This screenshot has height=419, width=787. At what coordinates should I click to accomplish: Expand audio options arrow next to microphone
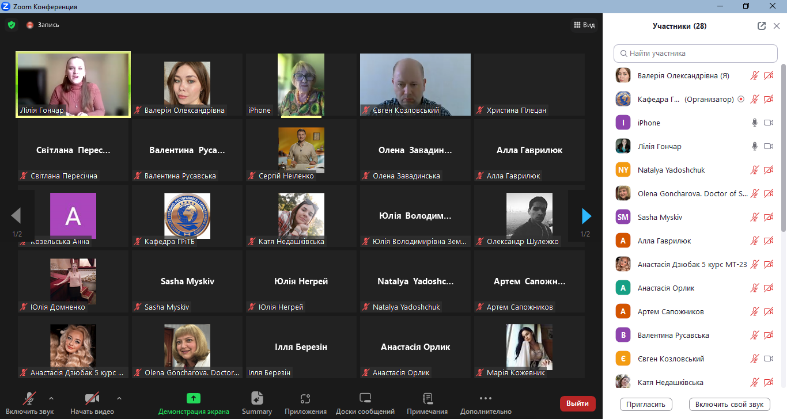pos(51,398)
